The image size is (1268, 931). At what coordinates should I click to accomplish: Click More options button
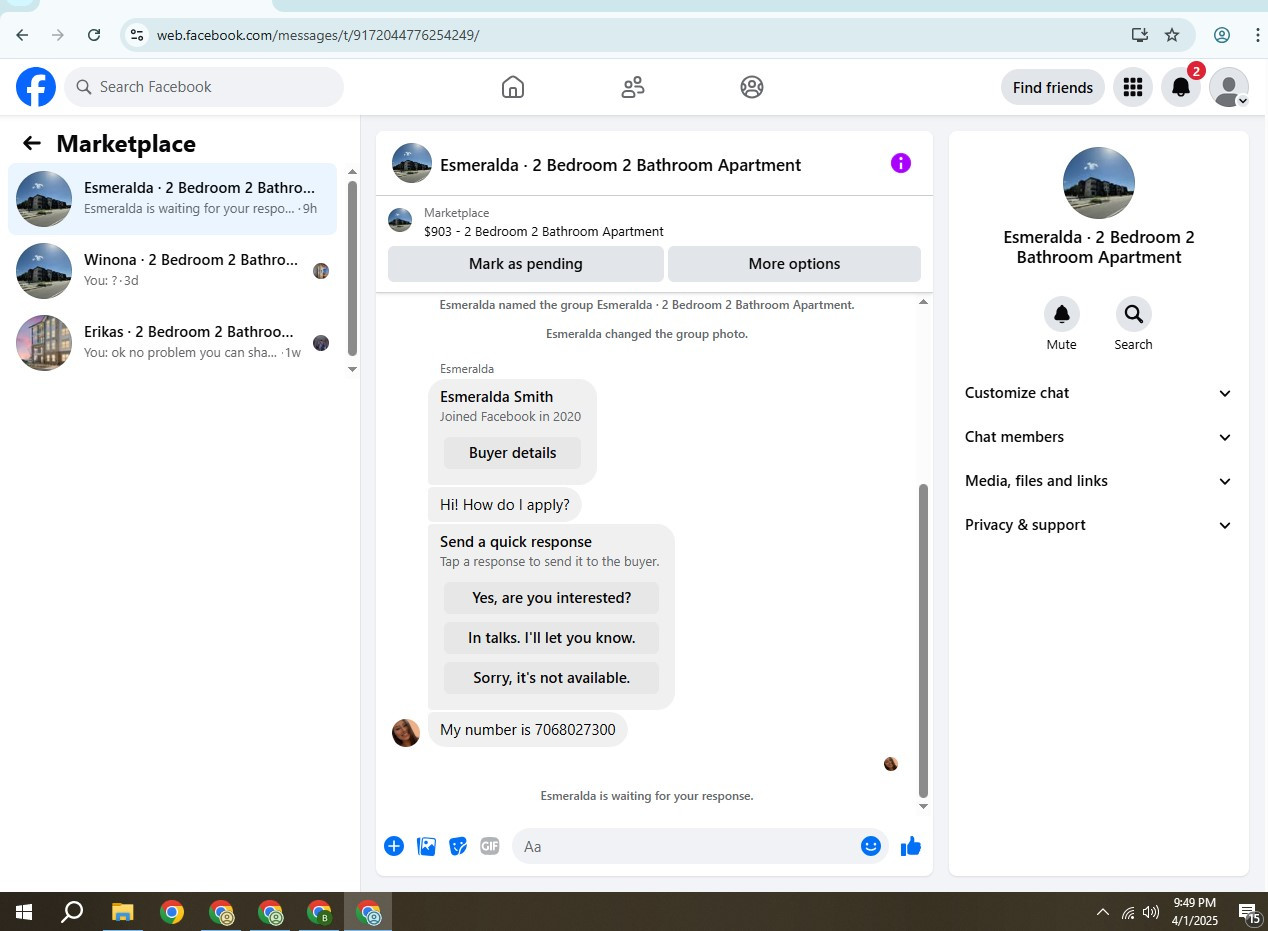click(794, 264)
